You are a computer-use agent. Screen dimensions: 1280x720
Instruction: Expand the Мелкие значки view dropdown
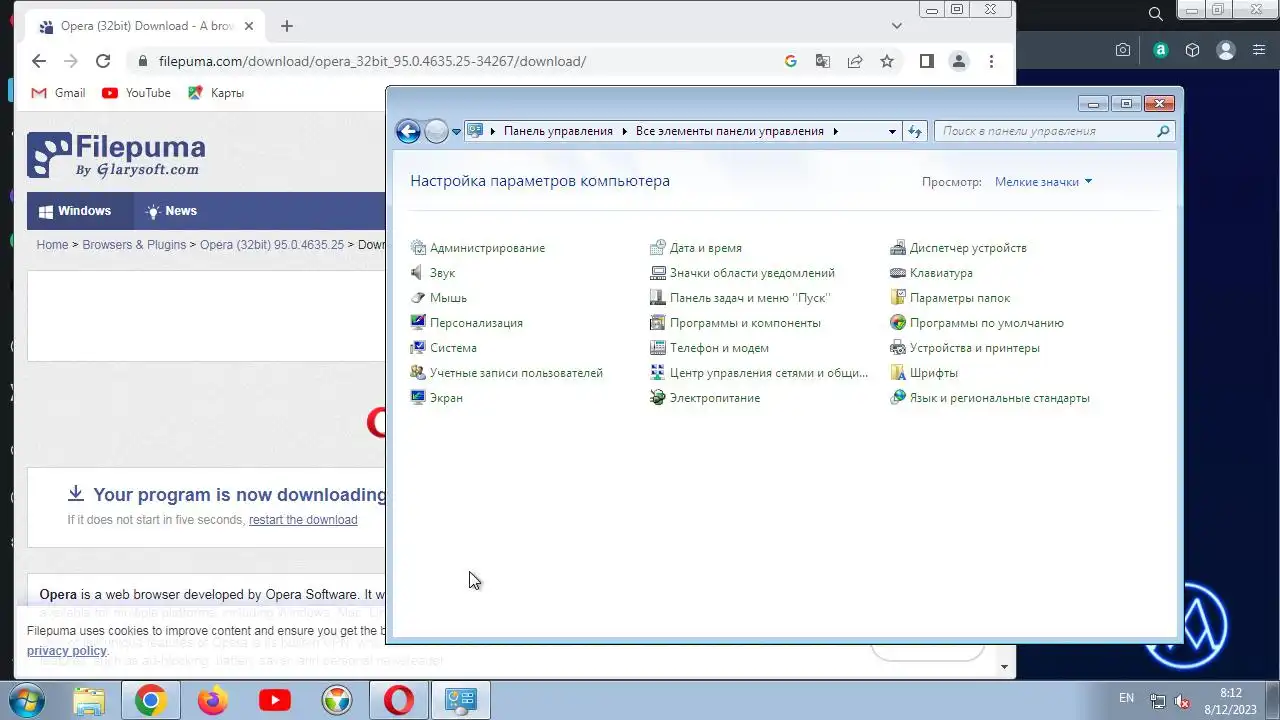pos(1044,182)
